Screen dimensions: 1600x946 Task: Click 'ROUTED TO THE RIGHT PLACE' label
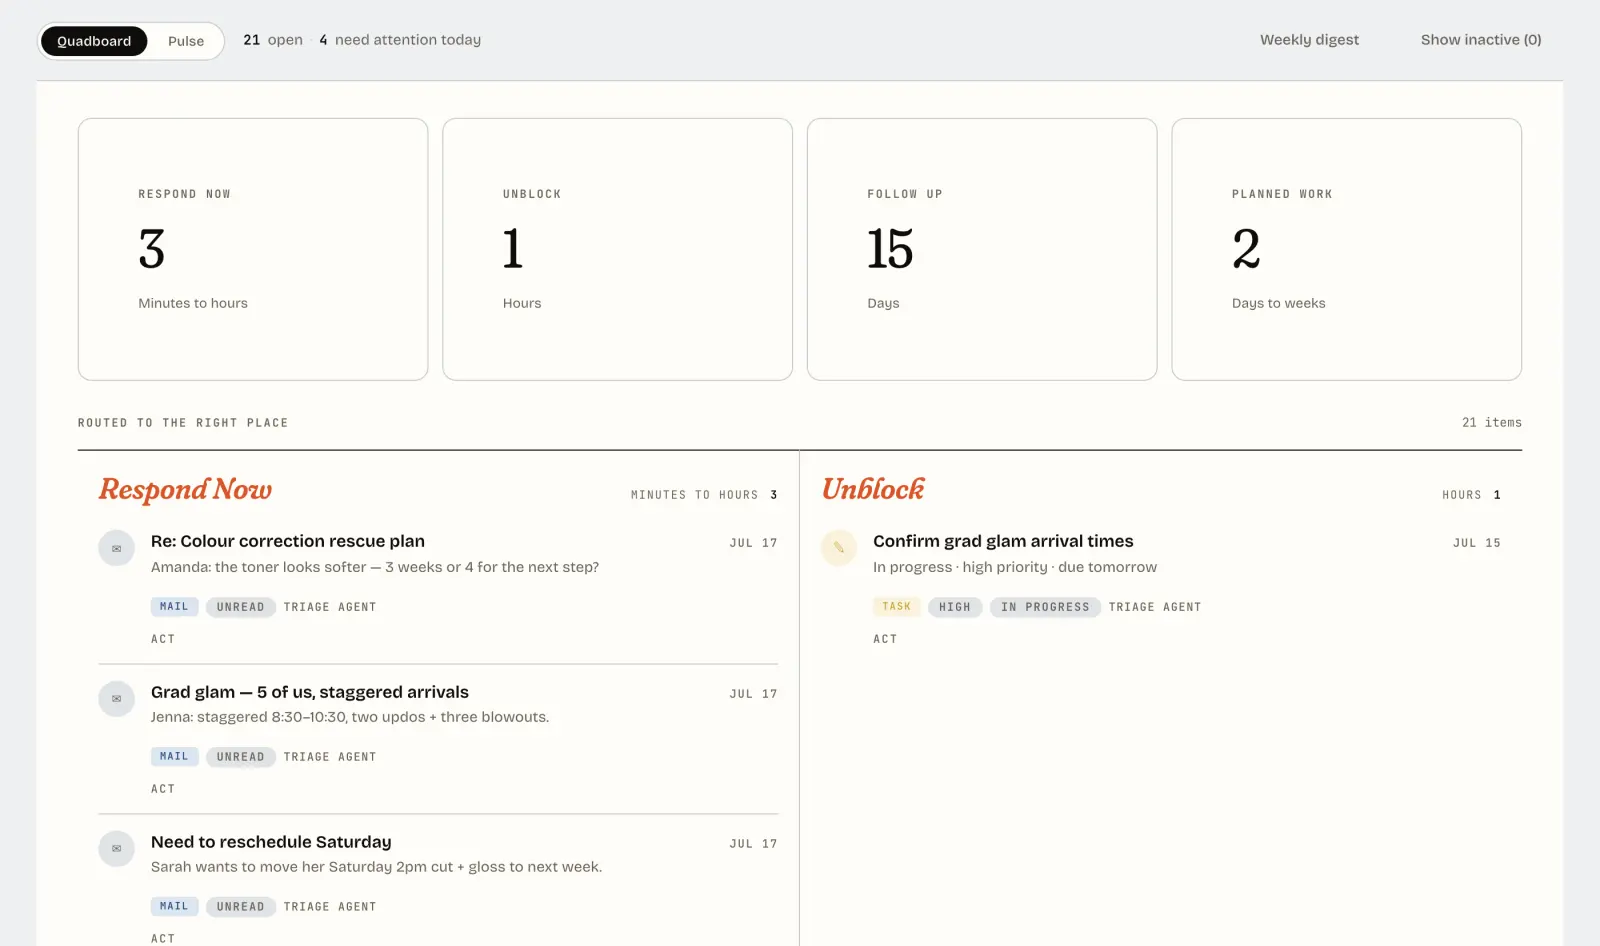pyautogui.click(x=183, y=423)
